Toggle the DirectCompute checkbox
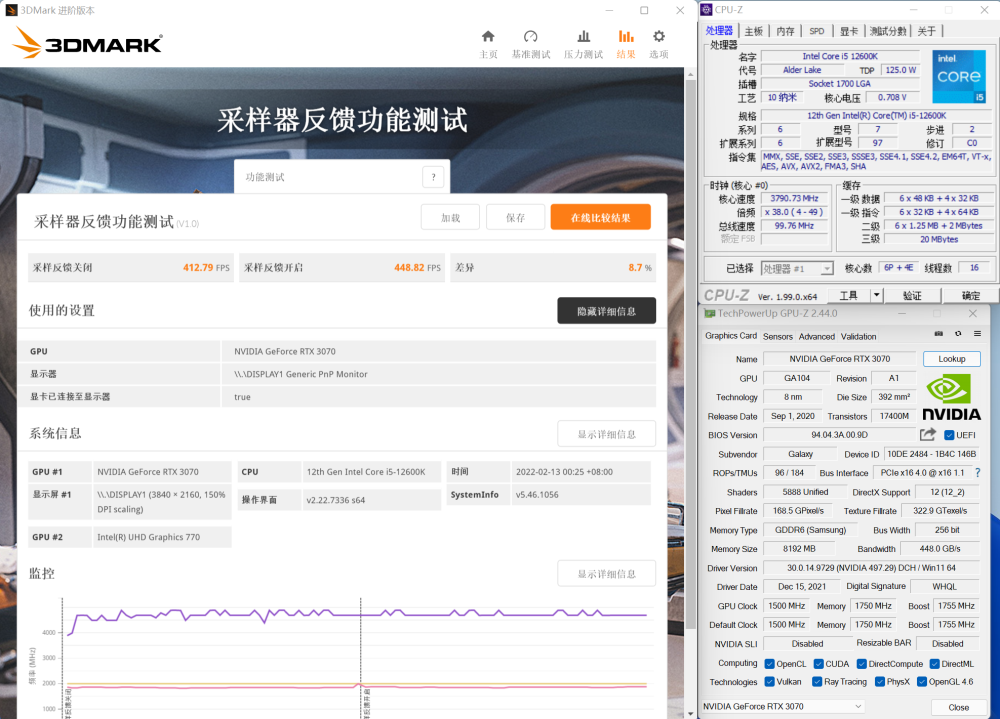 click(862, 663)
